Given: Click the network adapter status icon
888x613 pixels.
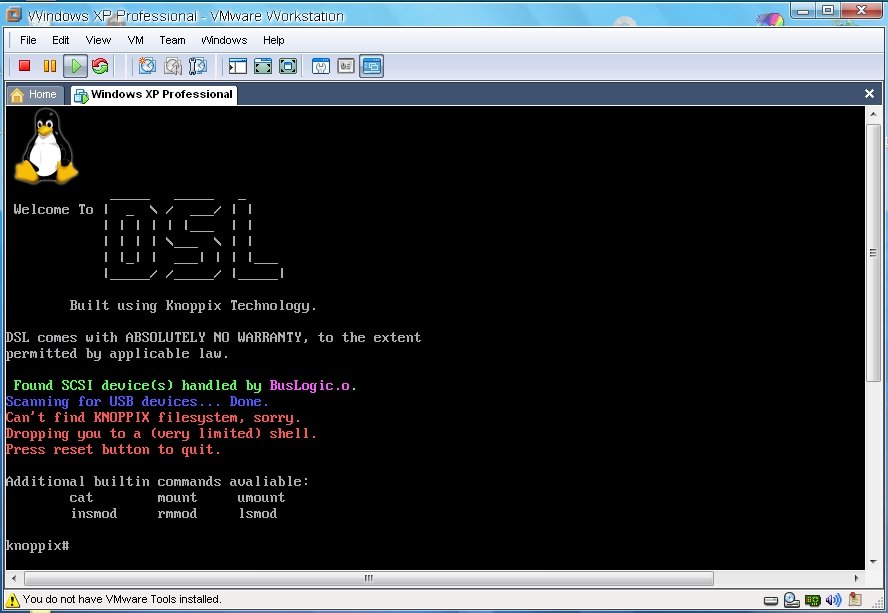Looking at the screenshot, I should (x=813, y=600).
